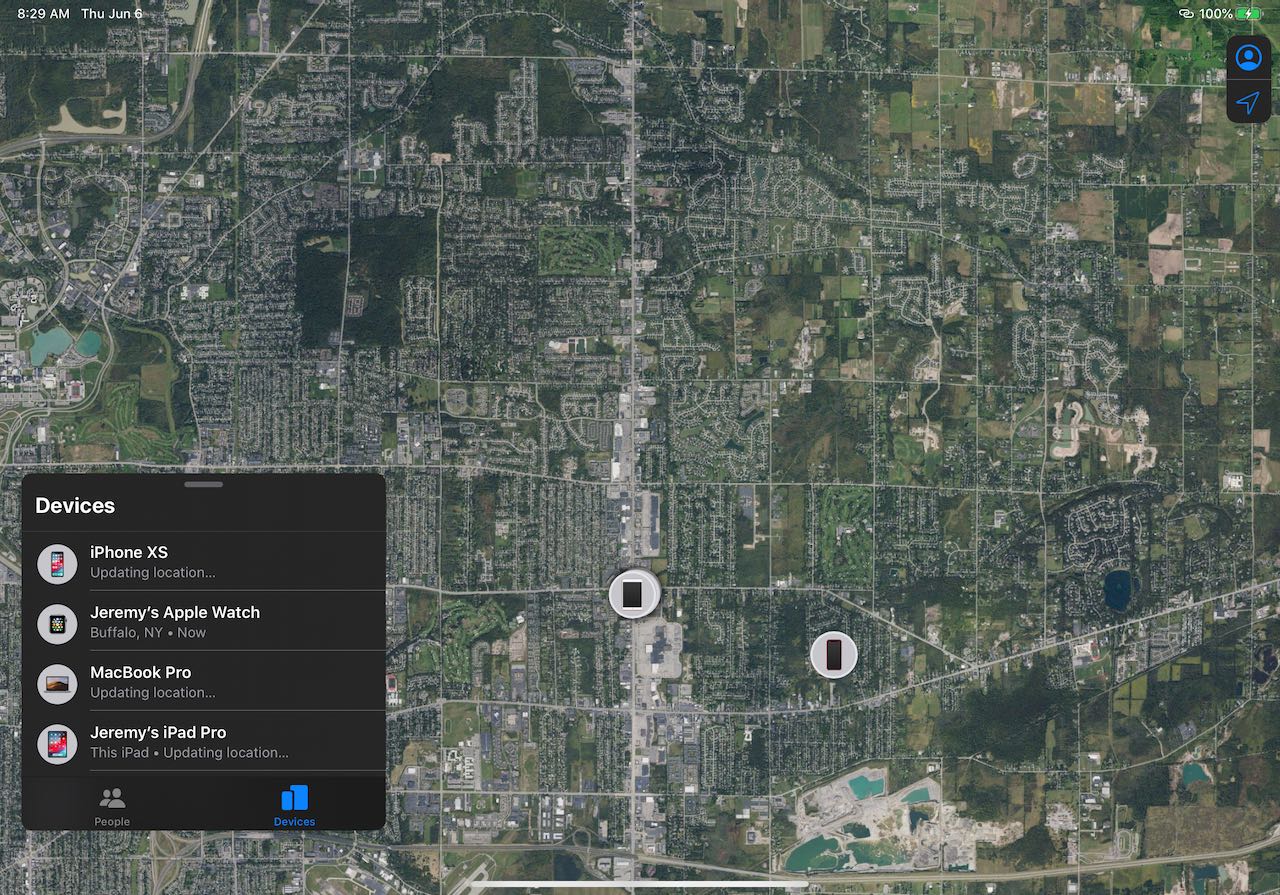This screenshot has width=1280, height=895.
Task: Tap the "Devices" panel heading
Action: point(75,506)
